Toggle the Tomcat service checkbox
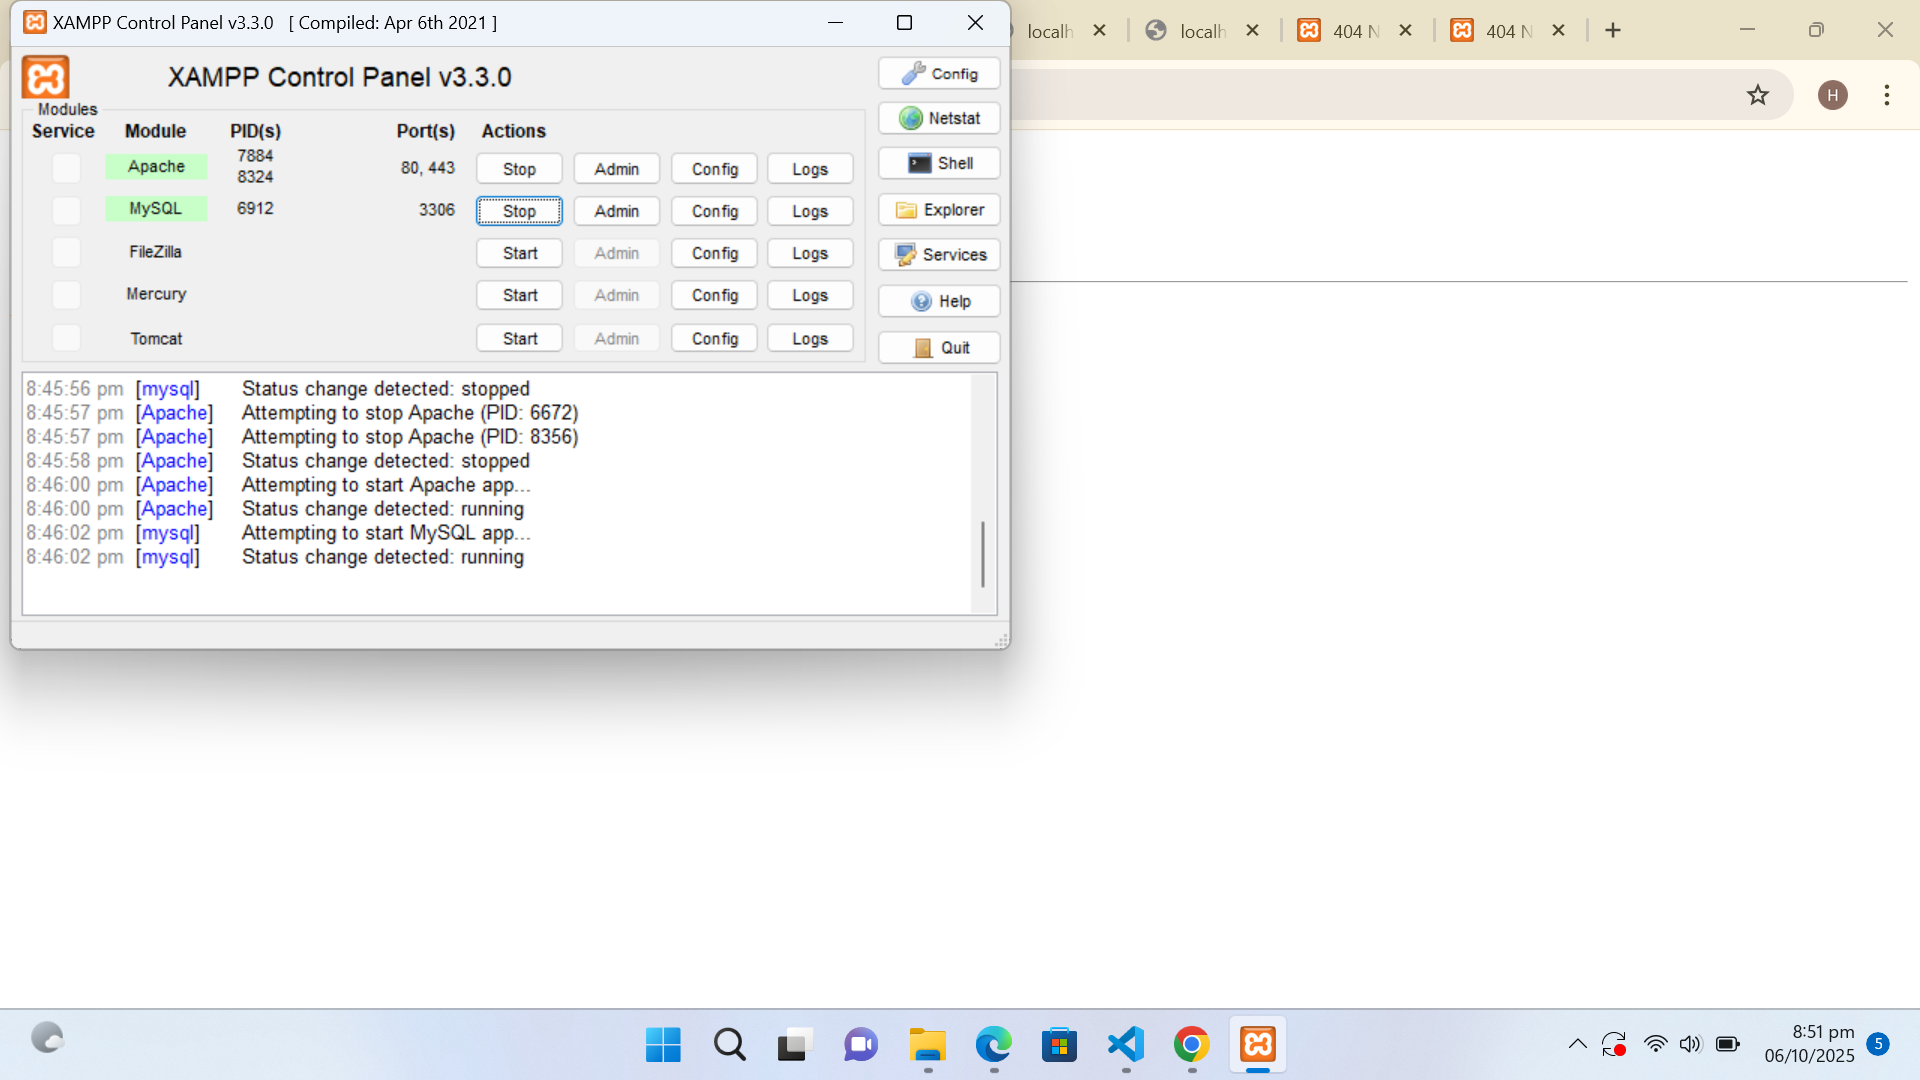 [x=66, y=338]
